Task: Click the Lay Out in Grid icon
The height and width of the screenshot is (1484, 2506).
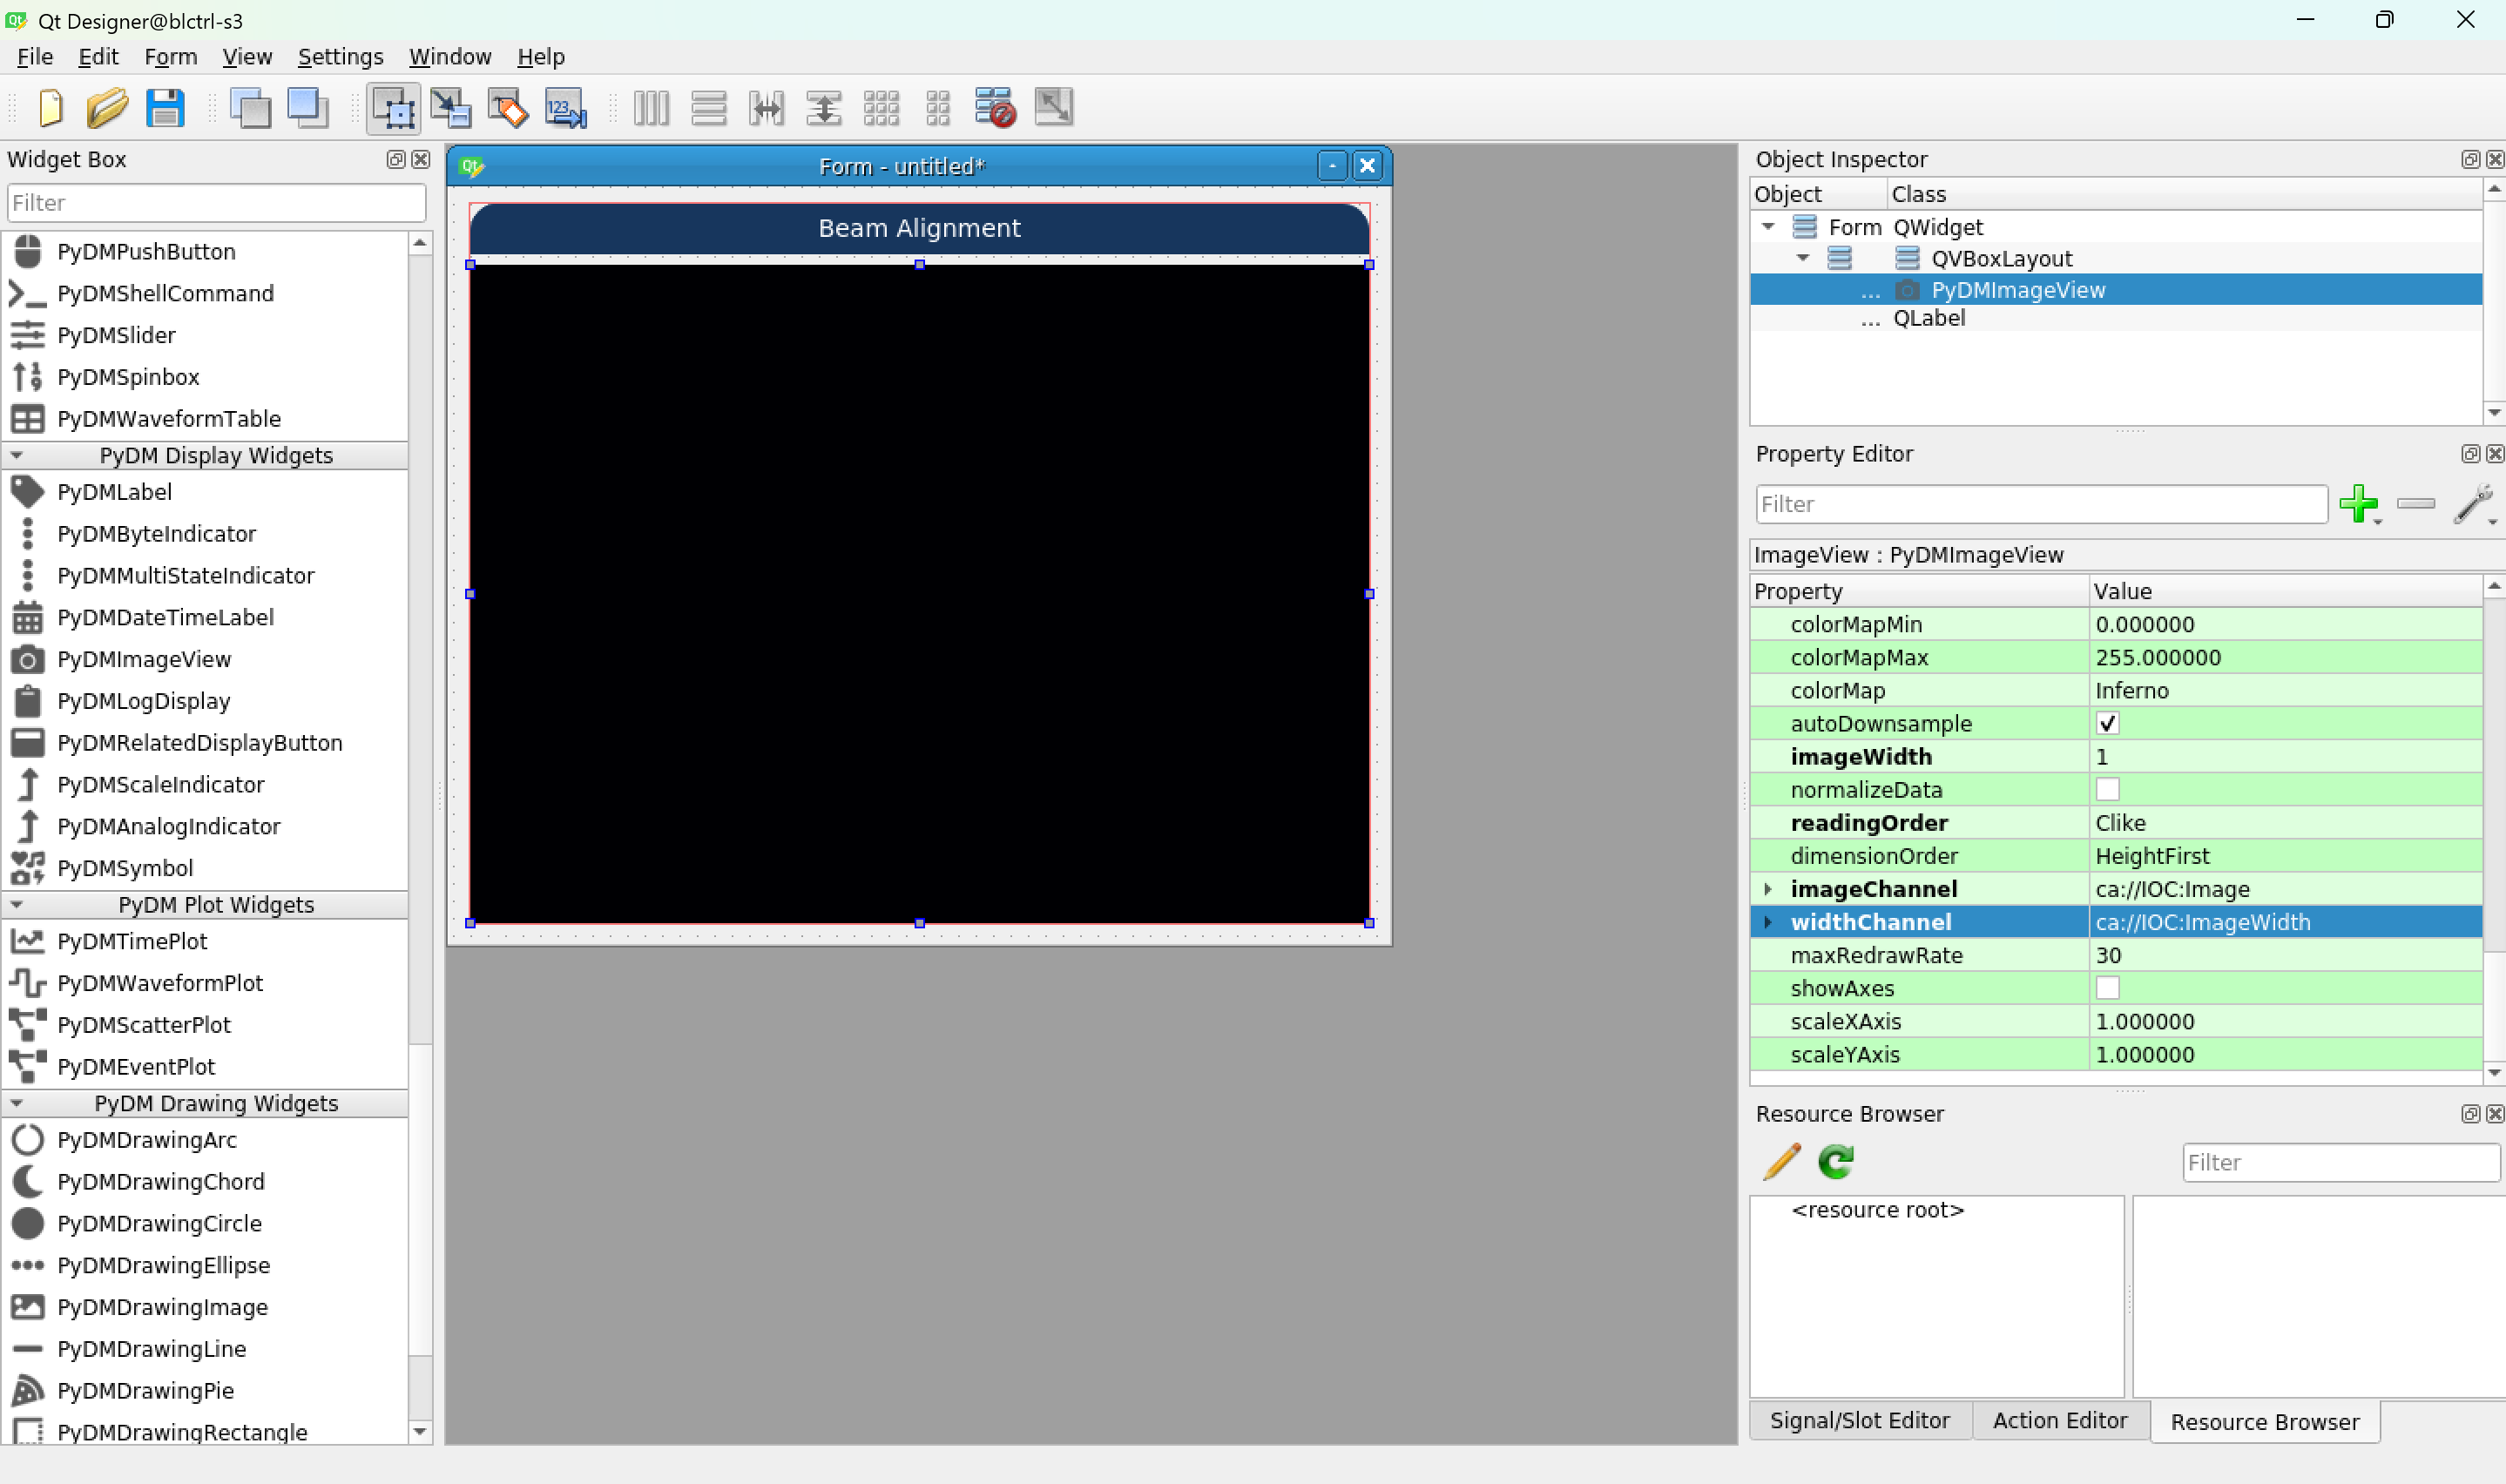Action: pyautogui.click(x=881, y=107)
